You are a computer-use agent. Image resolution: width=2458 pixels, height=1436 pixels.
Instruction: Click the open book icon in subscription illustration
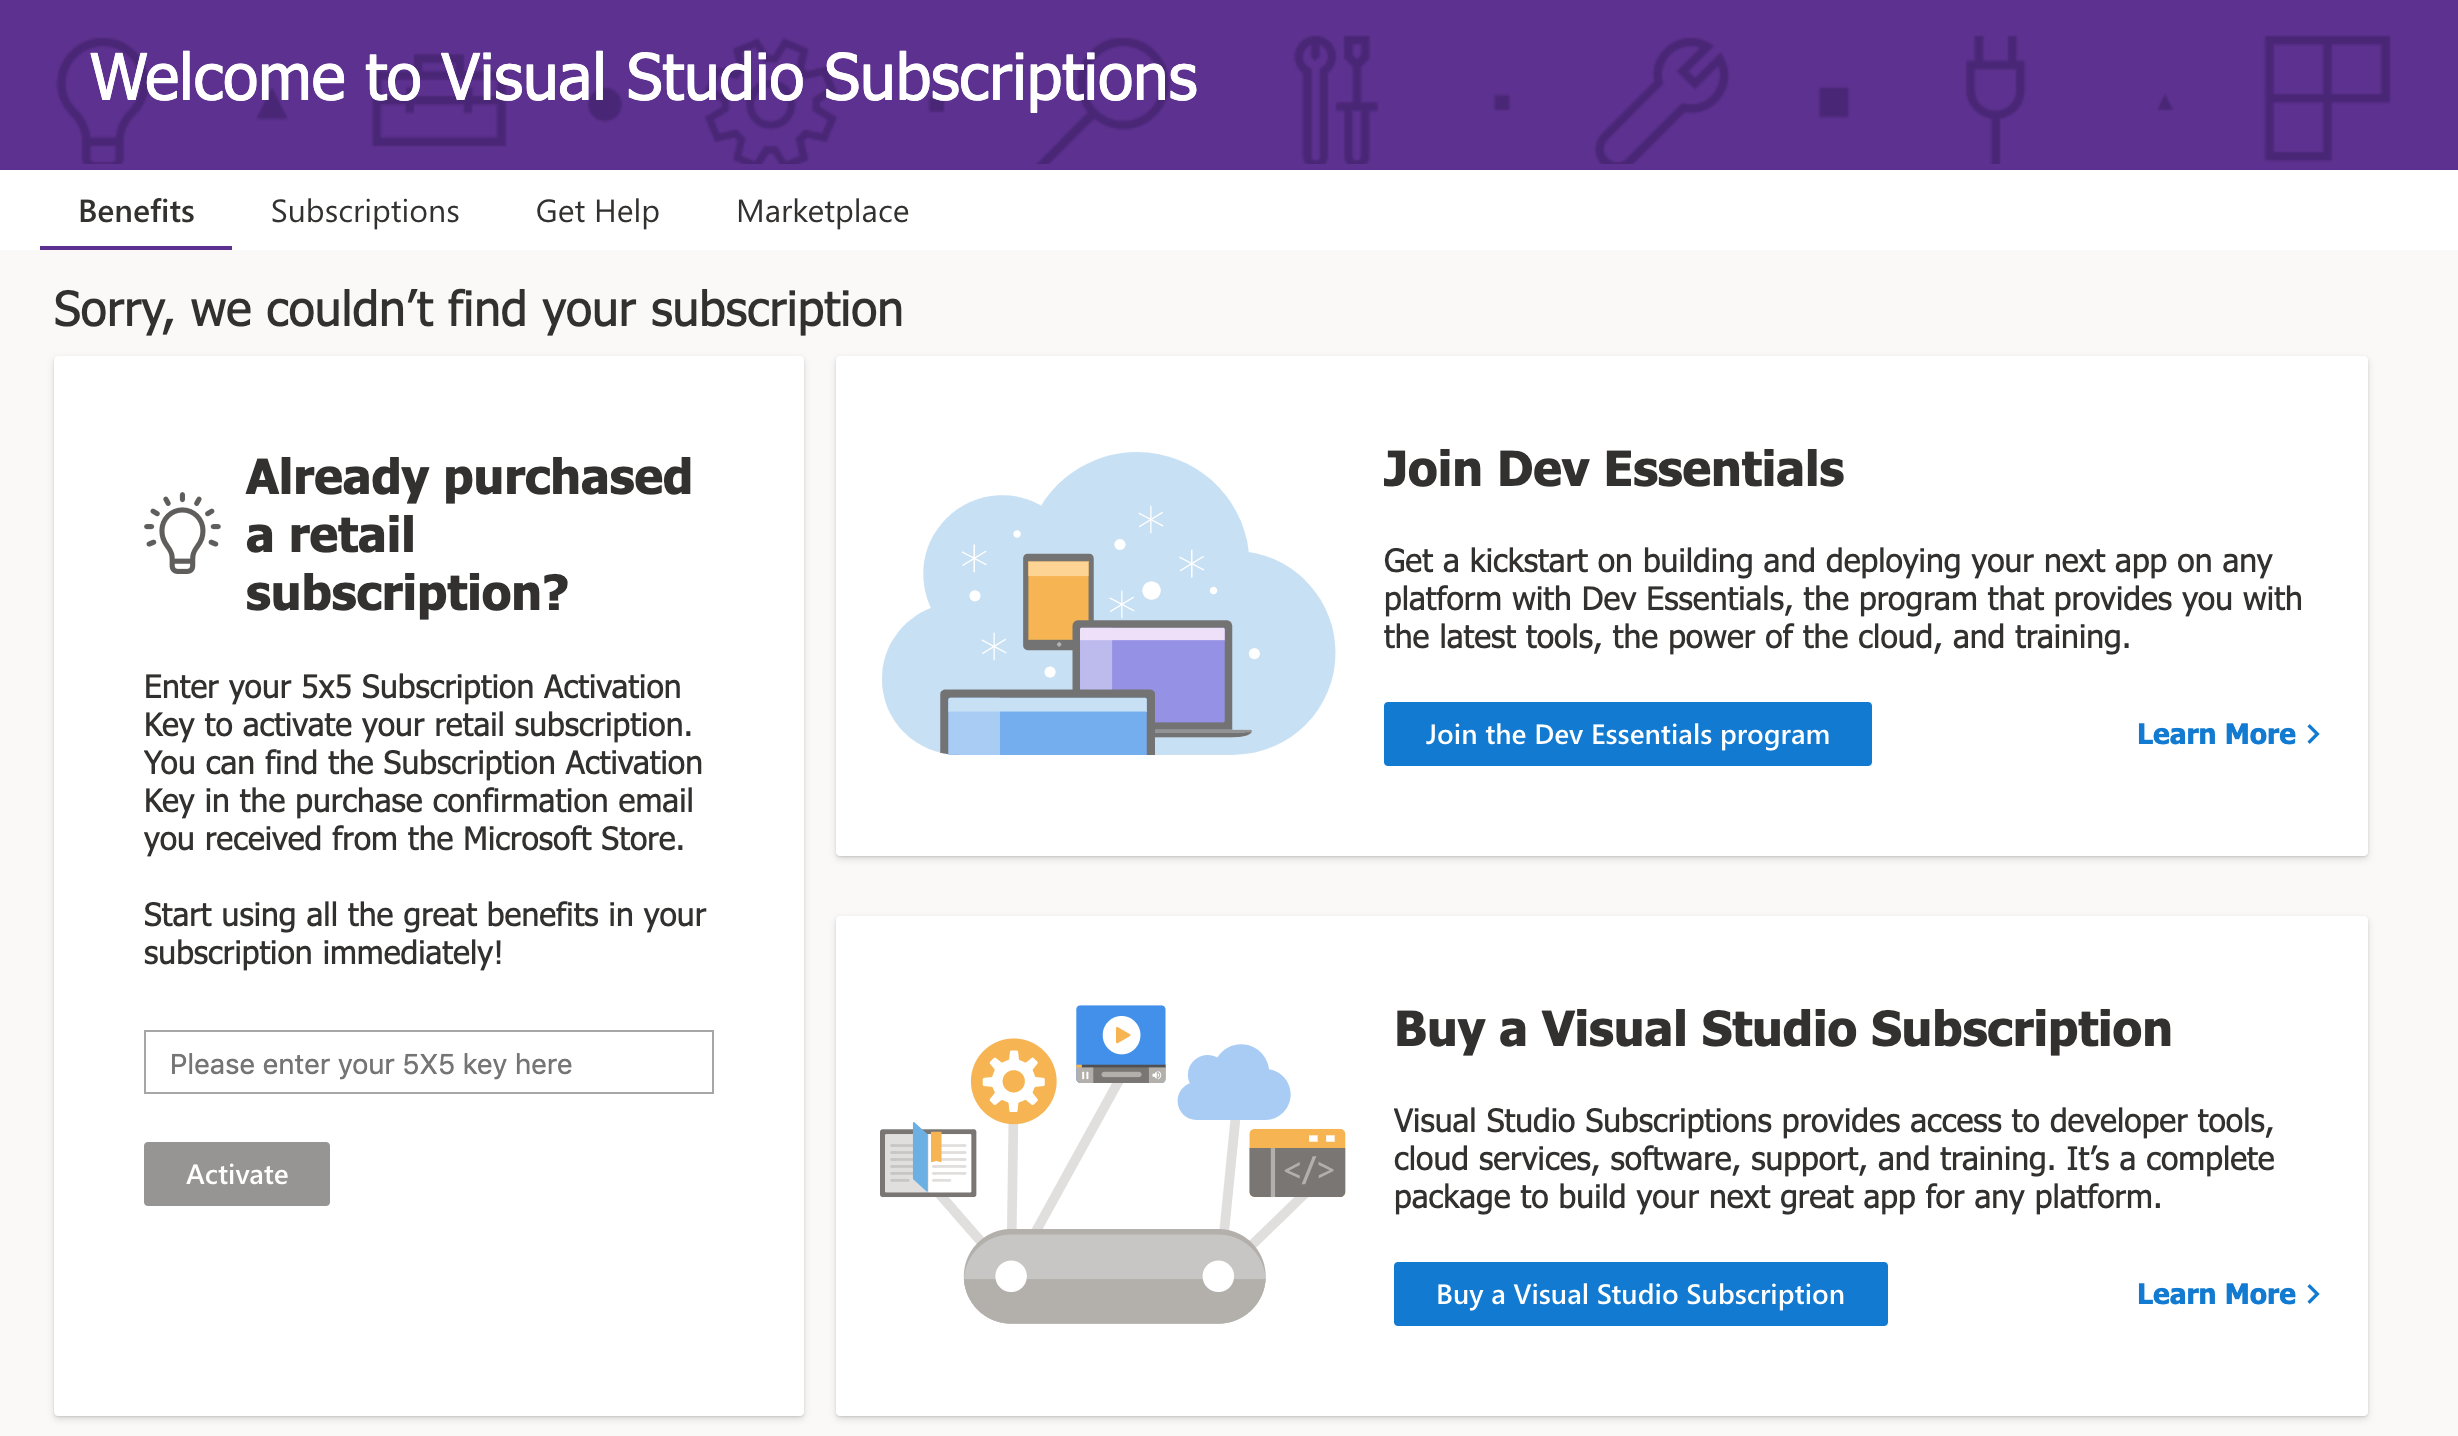(928, 1160)
